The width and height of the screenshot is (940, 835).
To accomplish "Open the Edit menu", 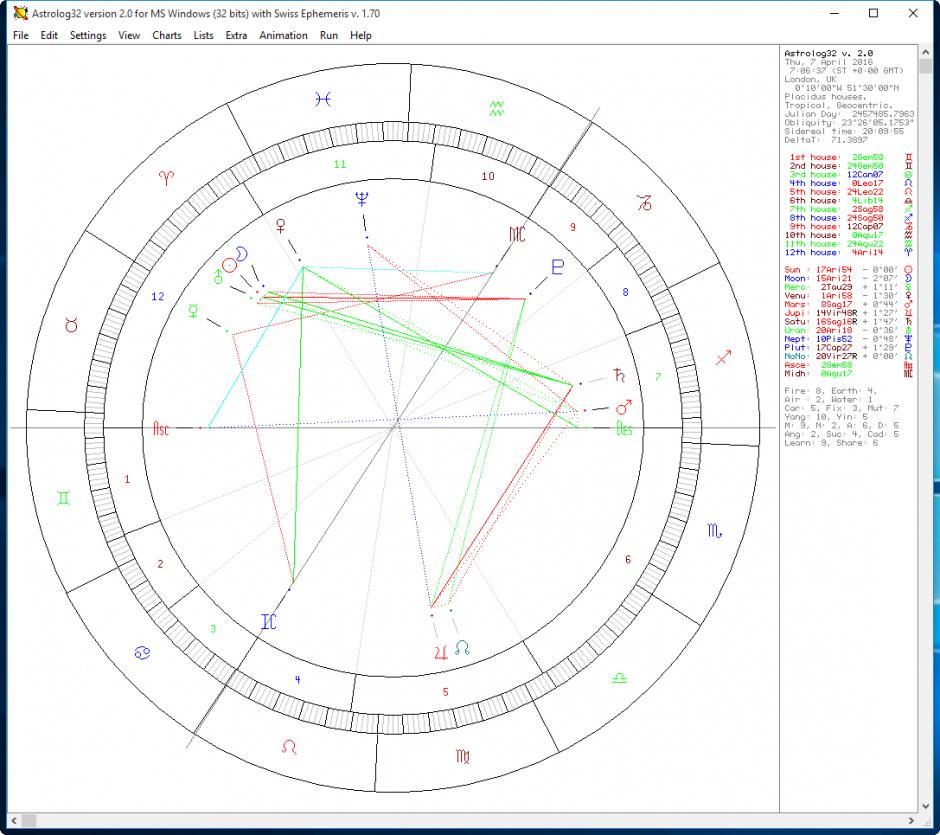I will click(49, 35).
